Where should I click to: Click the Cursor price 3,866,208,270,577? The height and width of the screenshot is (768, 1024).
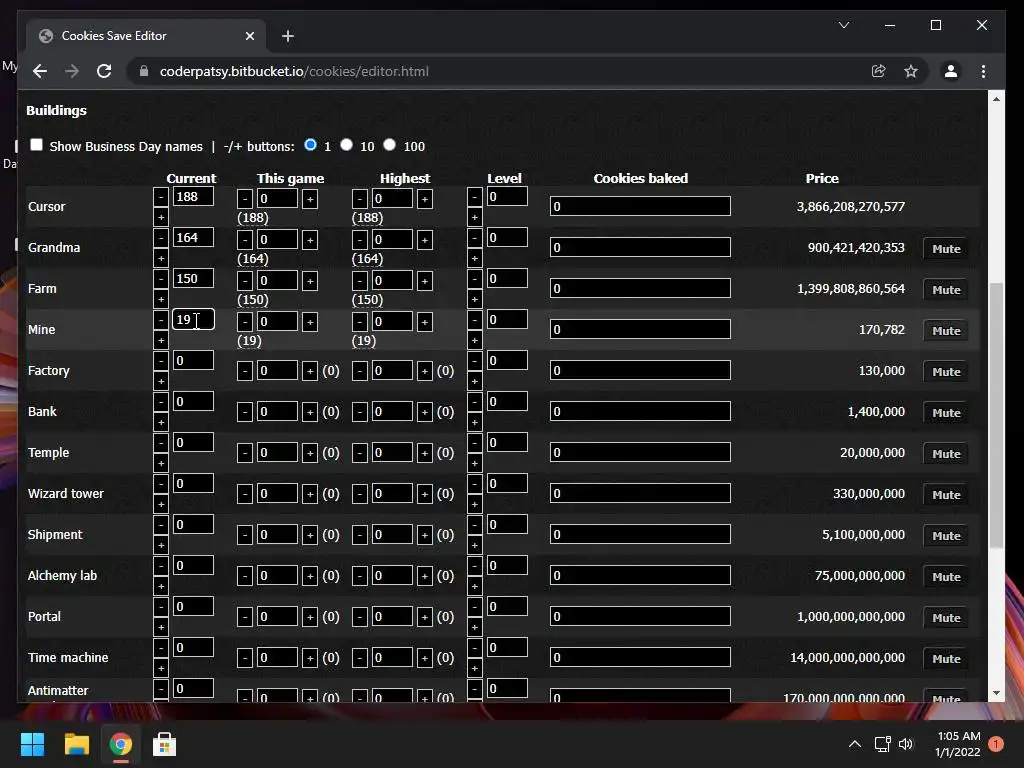[850, 207]
